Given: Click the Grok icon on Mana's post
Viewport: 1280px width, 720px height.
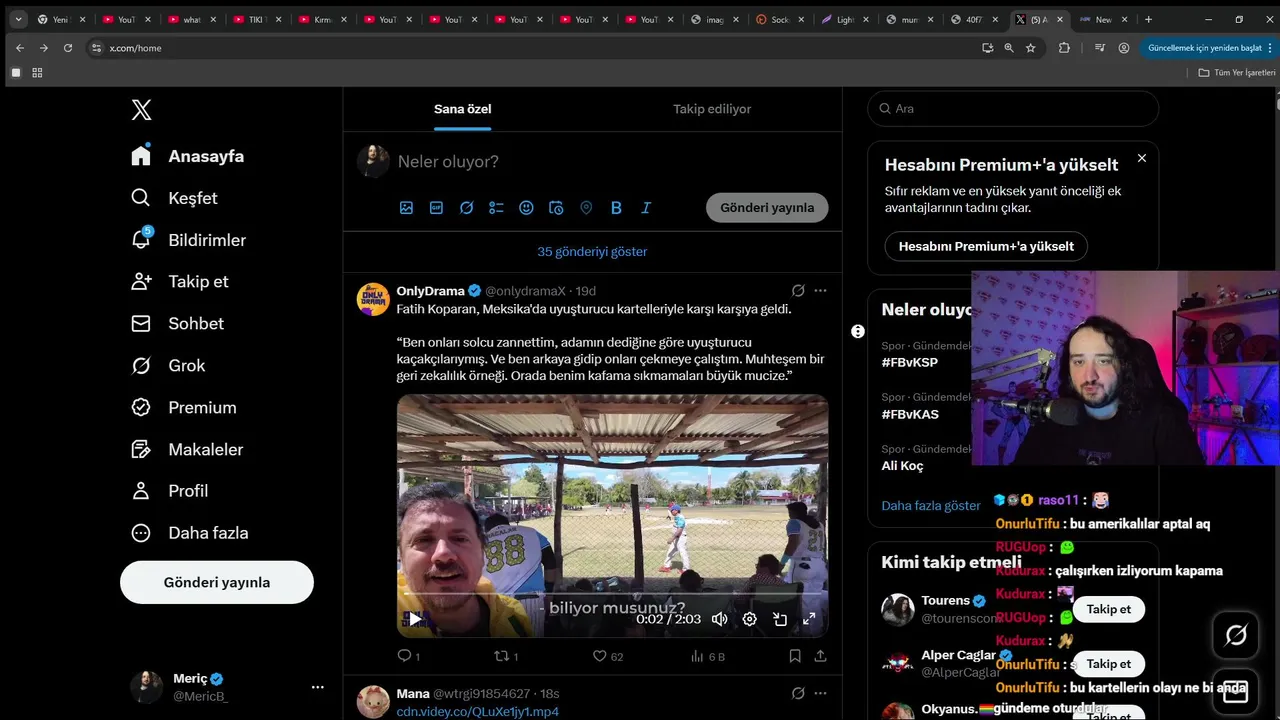Looking at the screenshot, I should pos(798,693).
